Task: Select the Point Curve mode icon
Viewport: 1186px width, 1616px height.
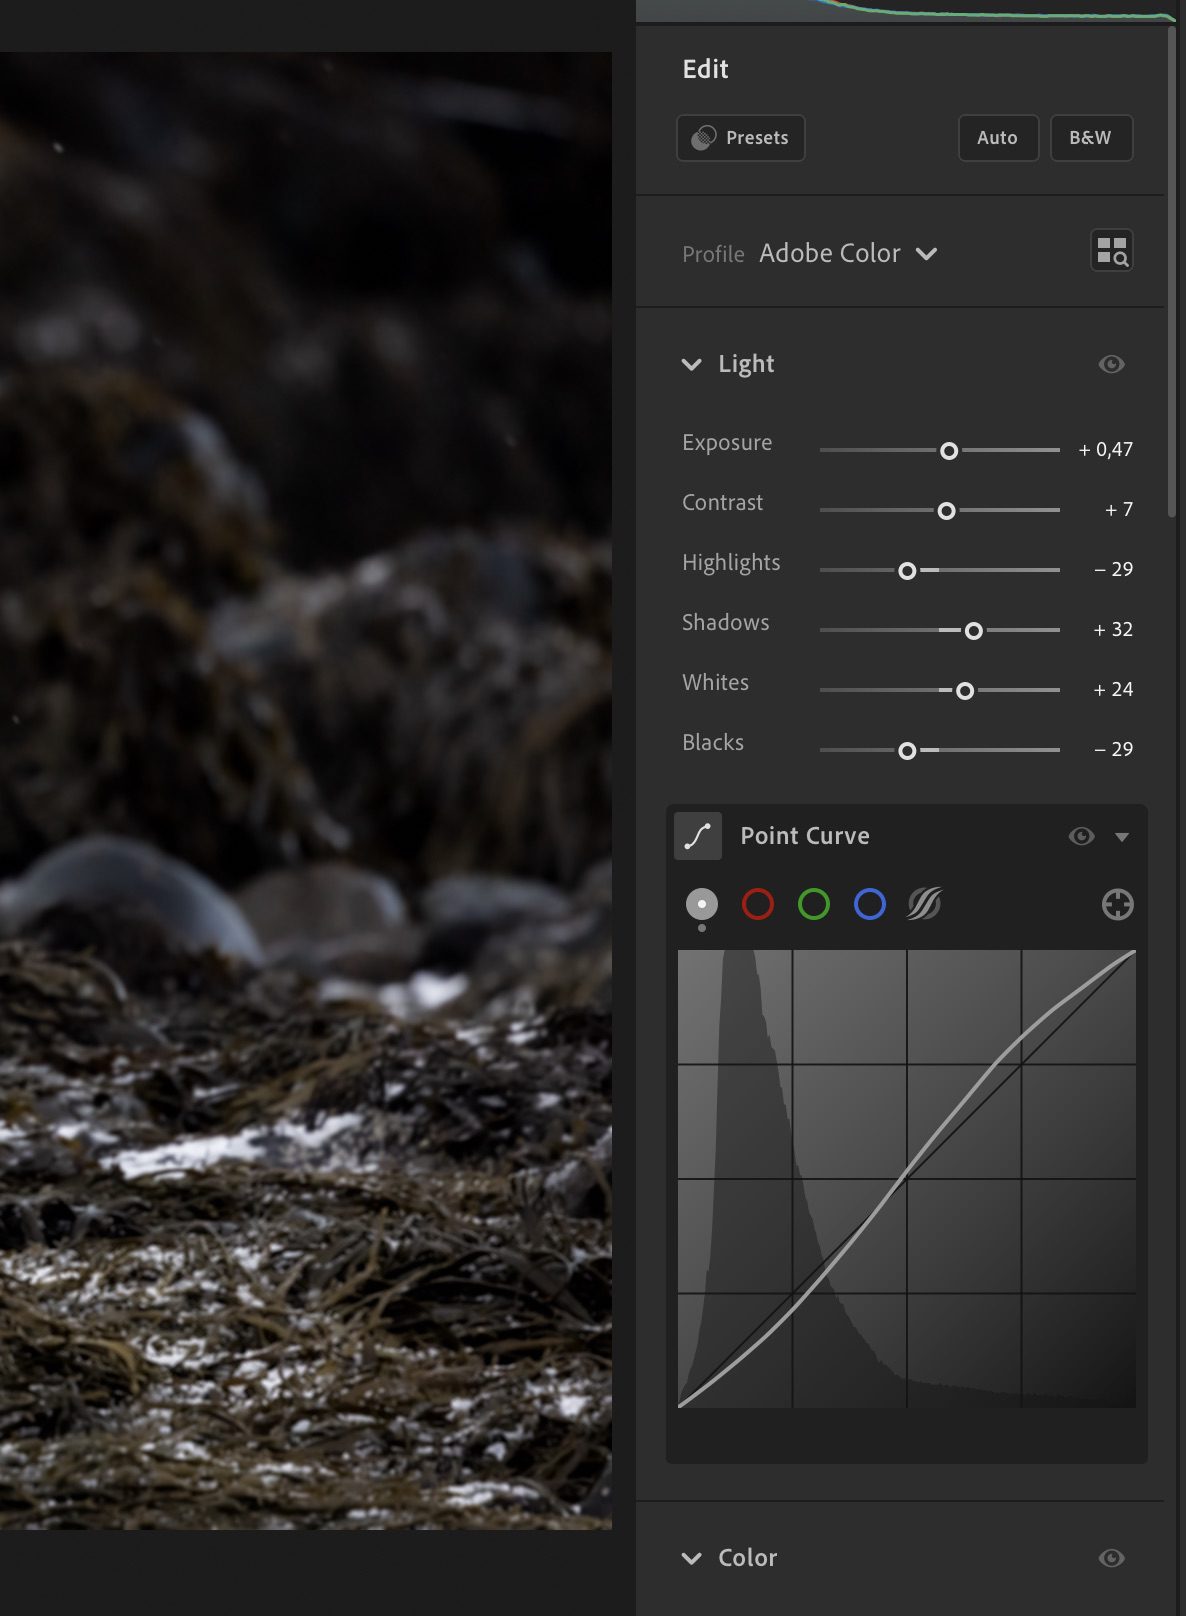Action: pyautogui.click(x=698, y=836)
